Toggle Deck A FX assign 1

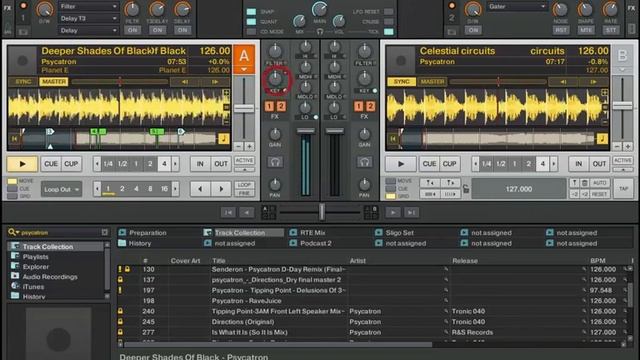[x=269, y=107]
